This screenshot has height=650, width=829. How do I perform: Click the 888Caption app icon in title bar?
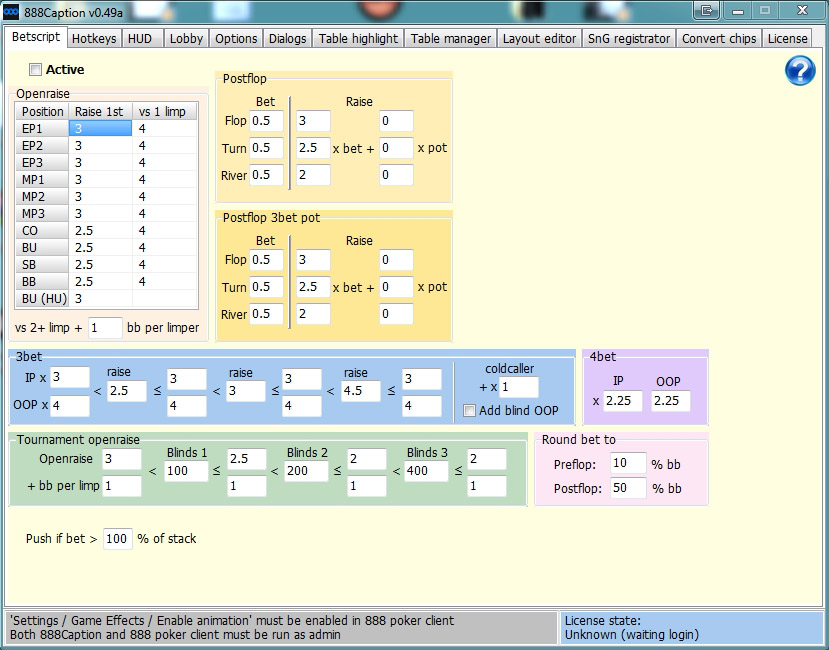tap(11, 10)
